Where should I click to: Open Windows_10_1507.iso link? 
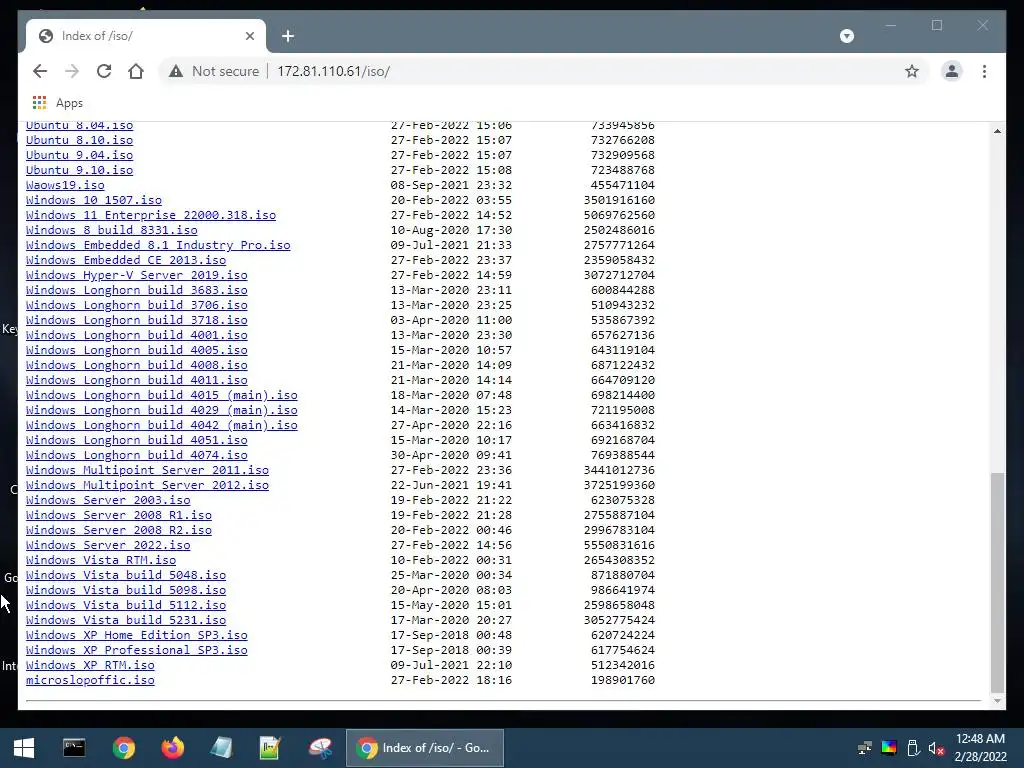pos(93,200)
